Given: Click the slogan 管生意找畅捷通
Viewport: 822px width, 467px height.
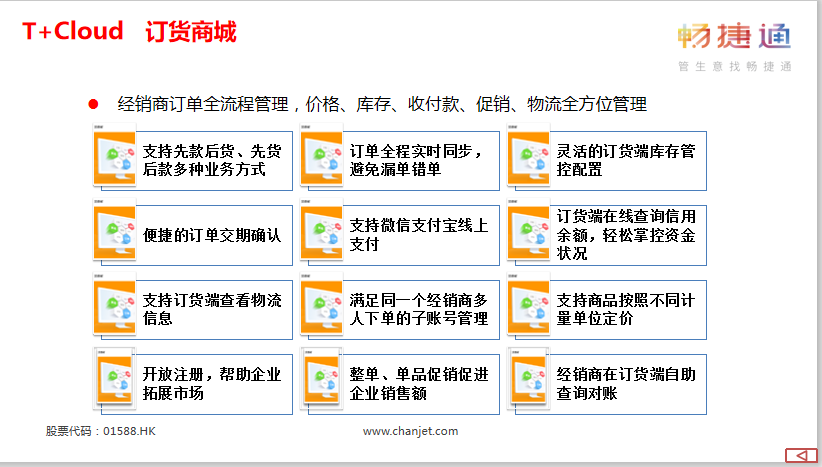Looking at the screenshot, I should (x=734, y=66).
